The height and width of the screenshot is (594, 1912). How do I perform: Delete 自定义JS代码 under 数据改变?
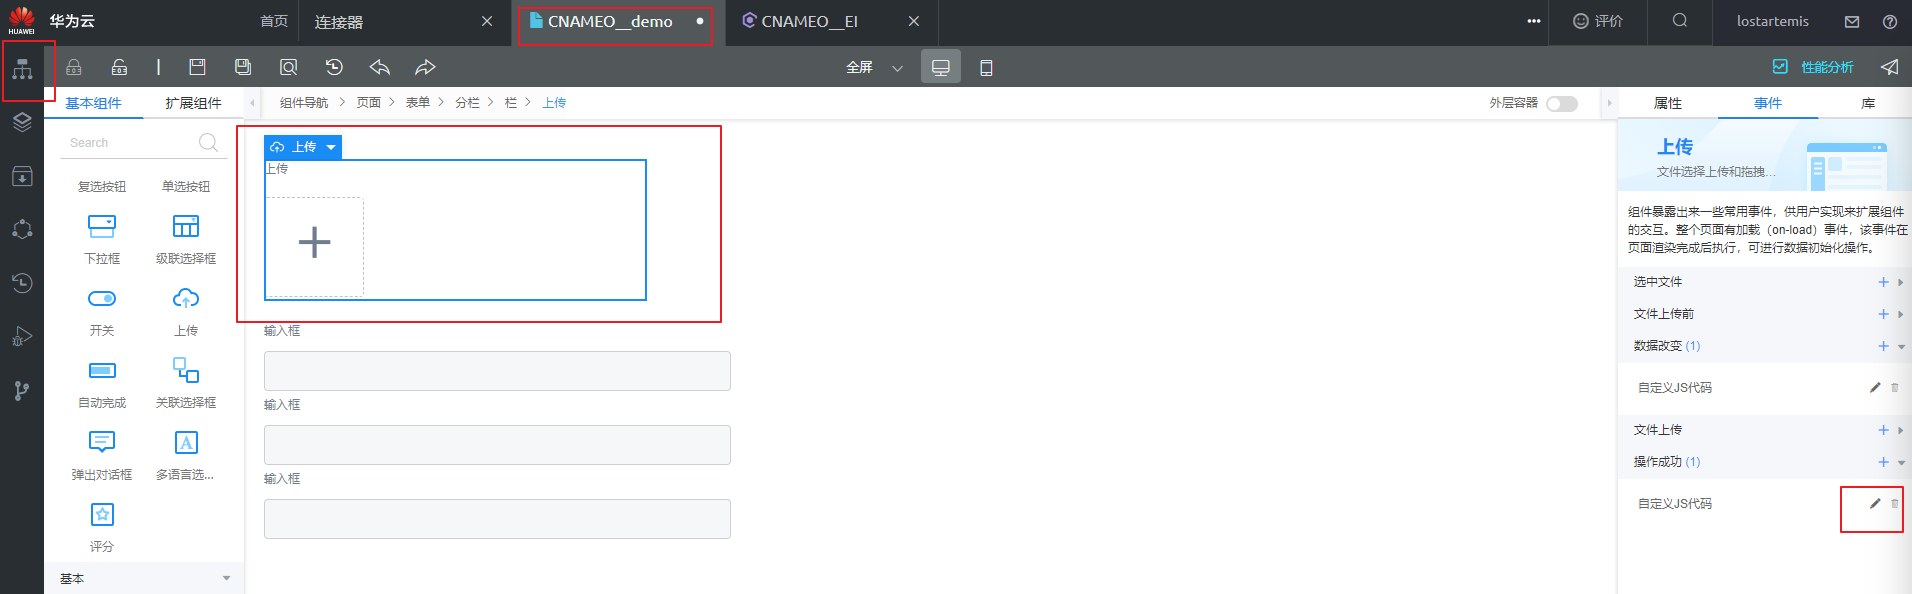pyautogui.click(x=1894, y=387)
